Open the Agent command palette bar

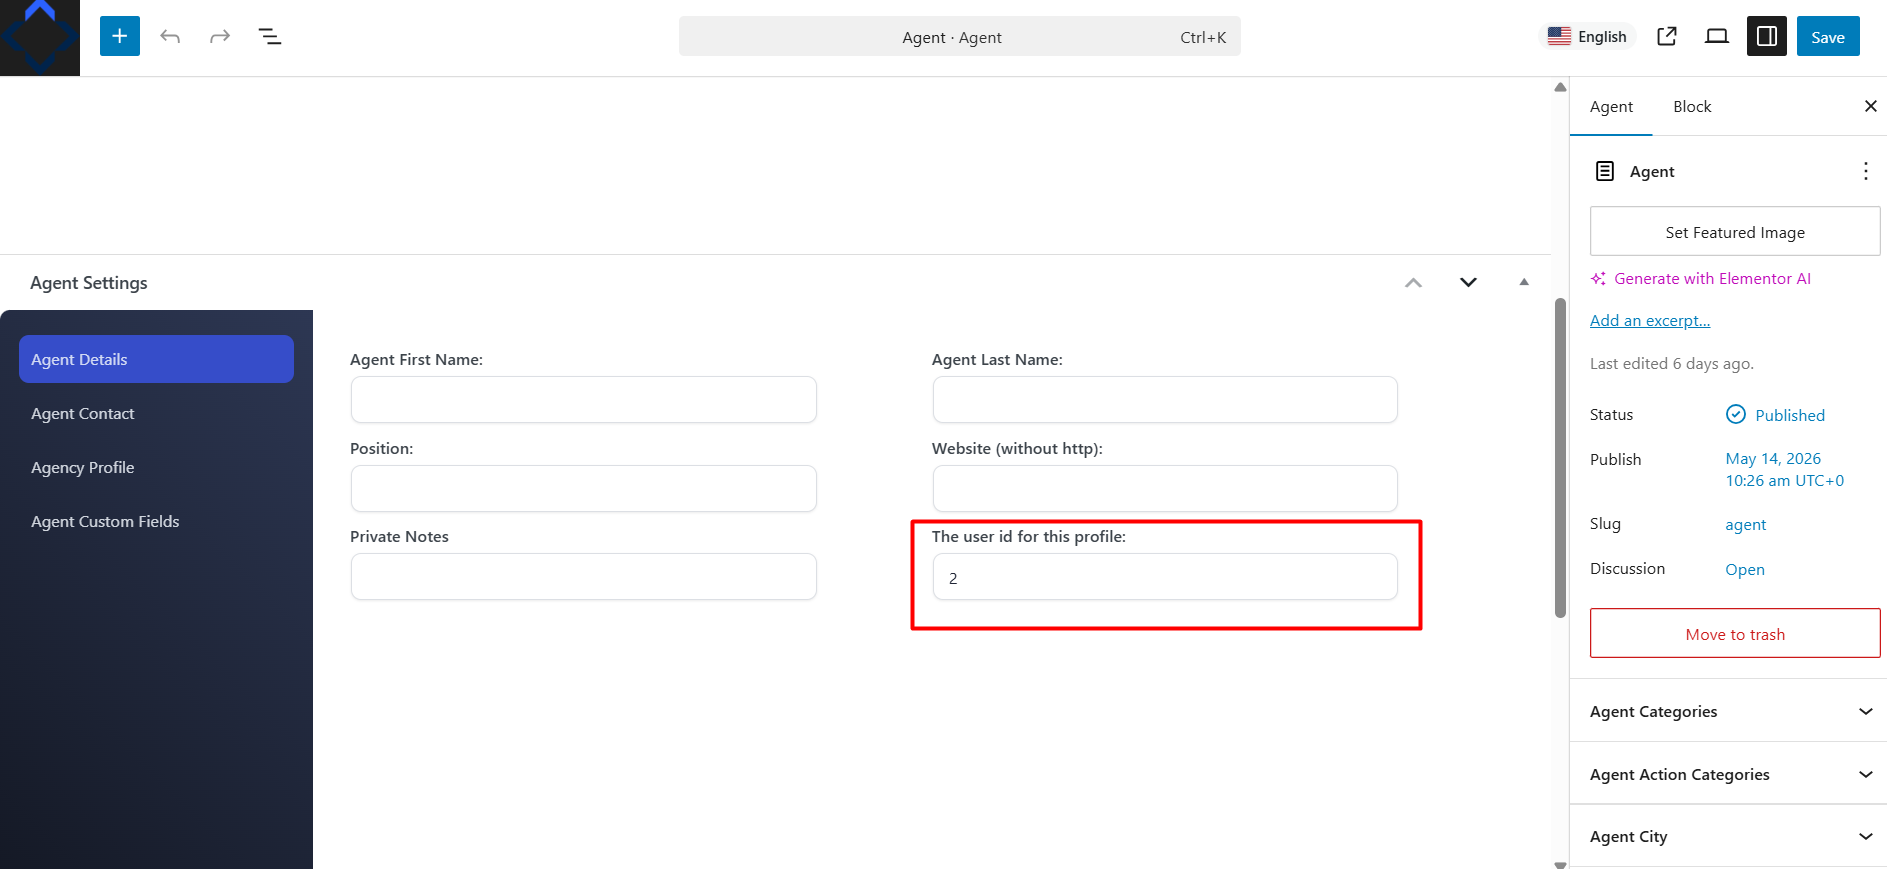click(x=960, y=36)
